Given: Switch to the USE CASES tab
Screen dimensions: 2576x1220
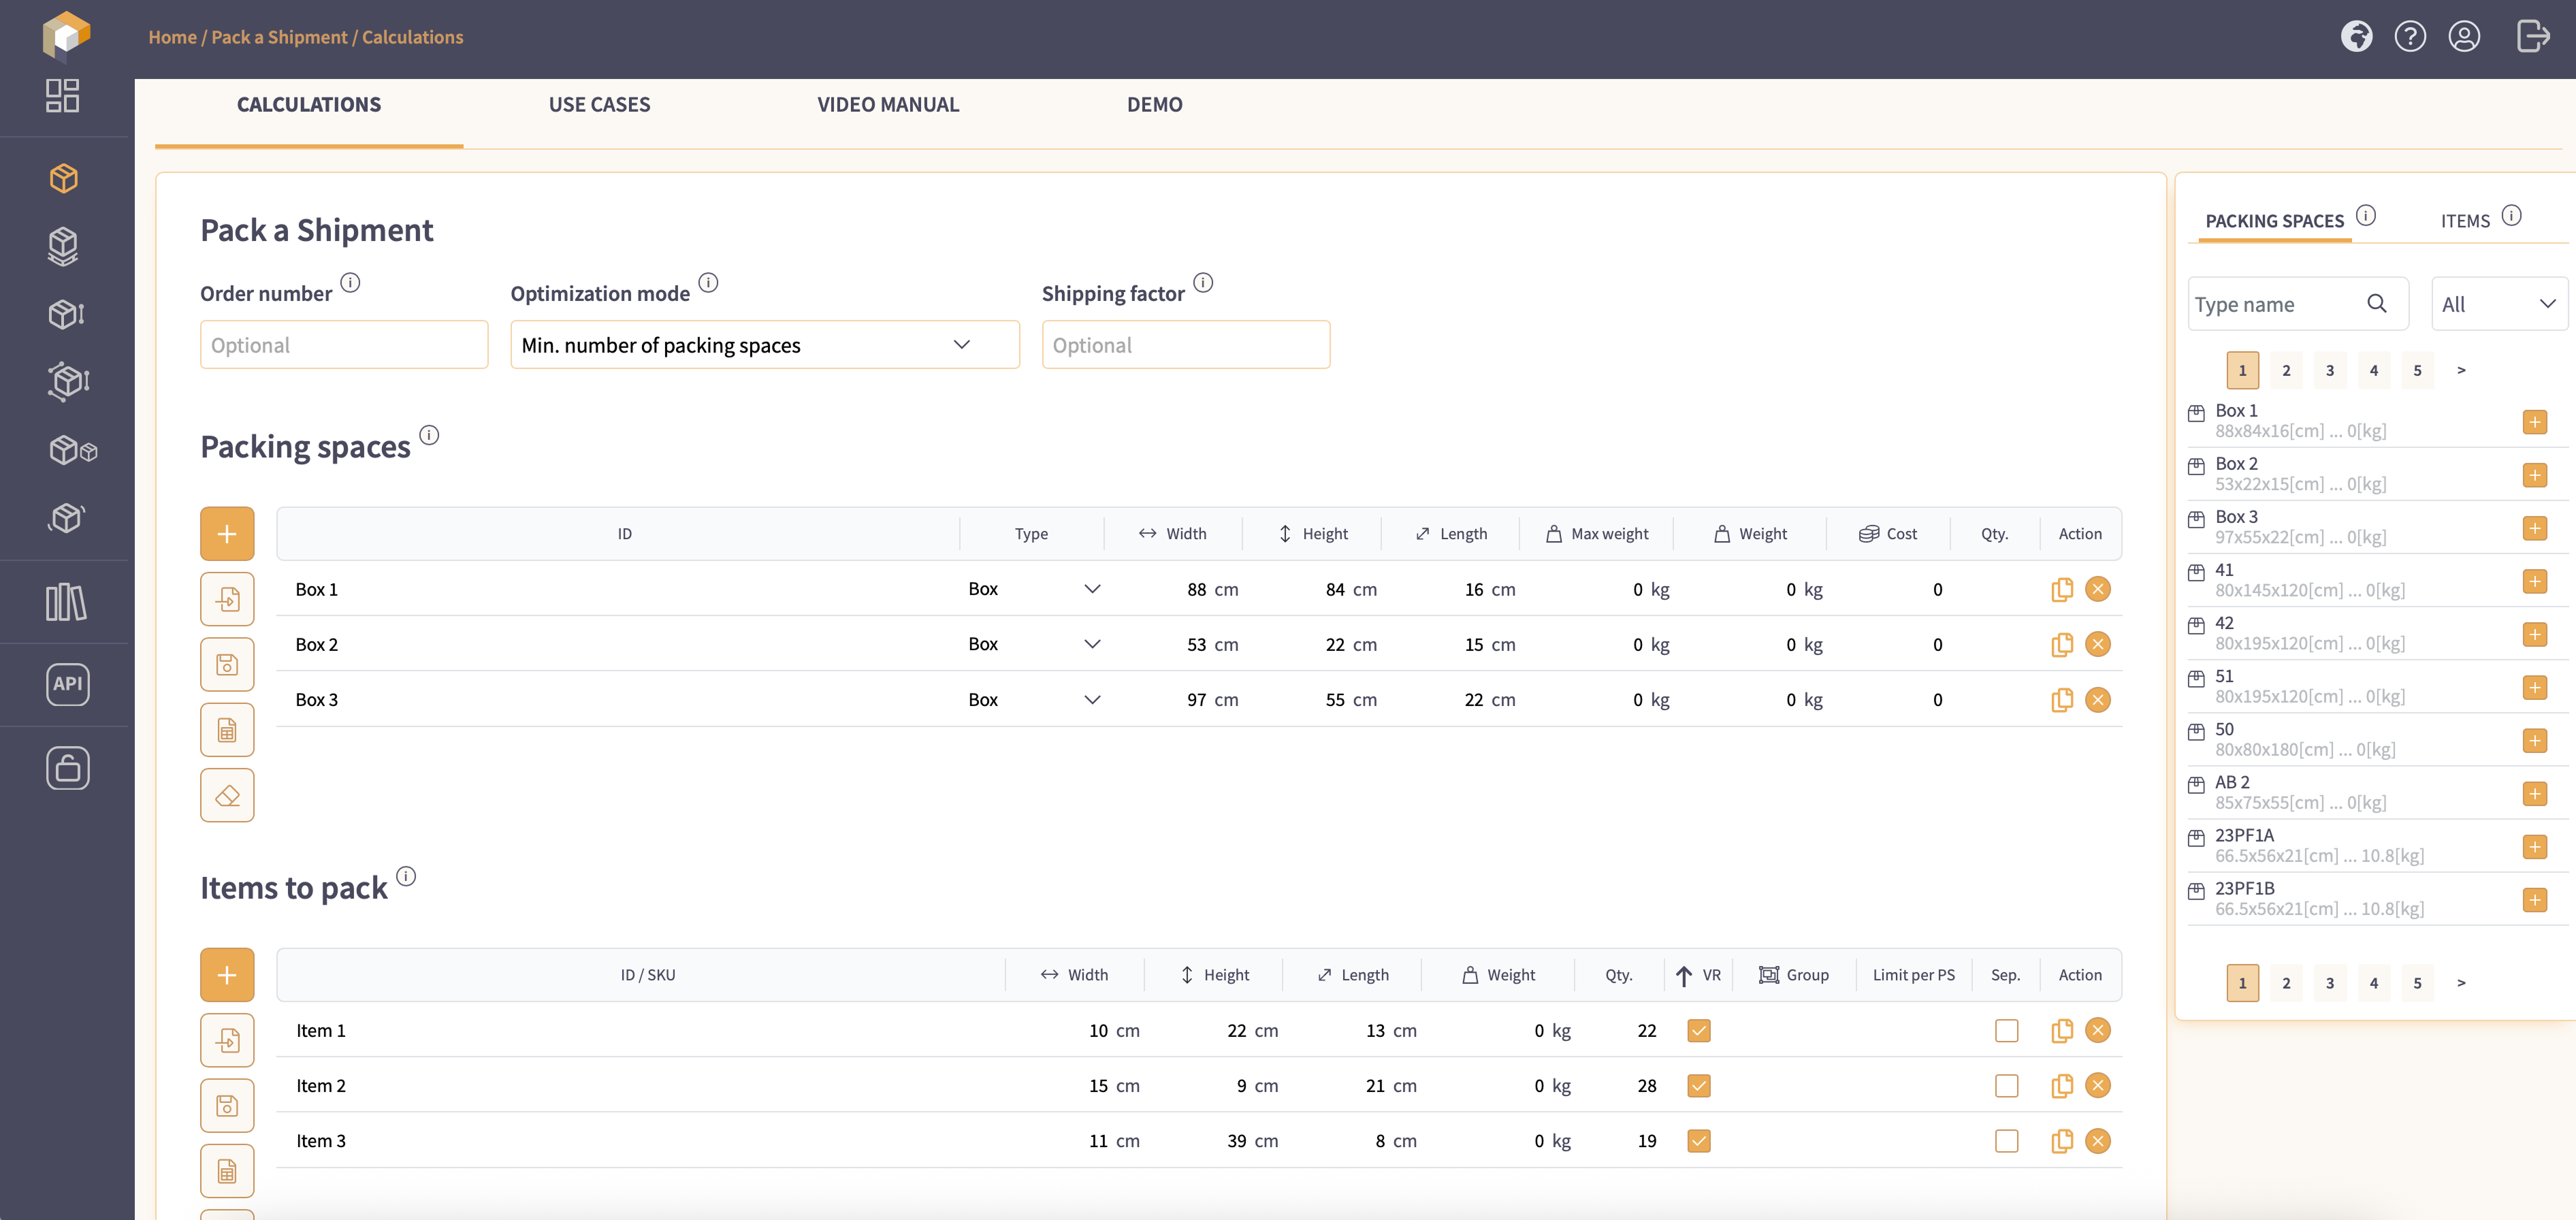Looking at the screenshot, I should pos(599,105).
